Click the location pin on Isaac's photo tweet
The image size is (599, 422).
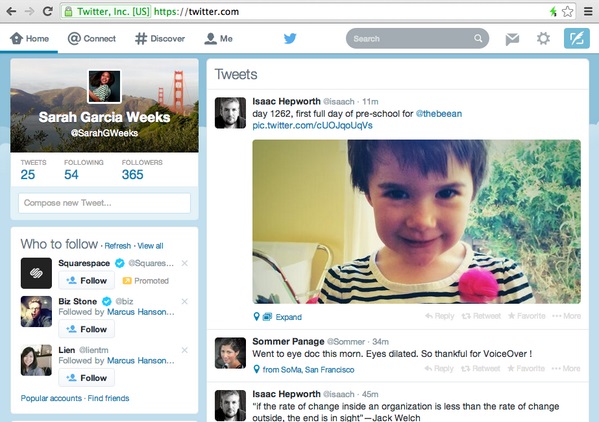[x=257, y=317]
